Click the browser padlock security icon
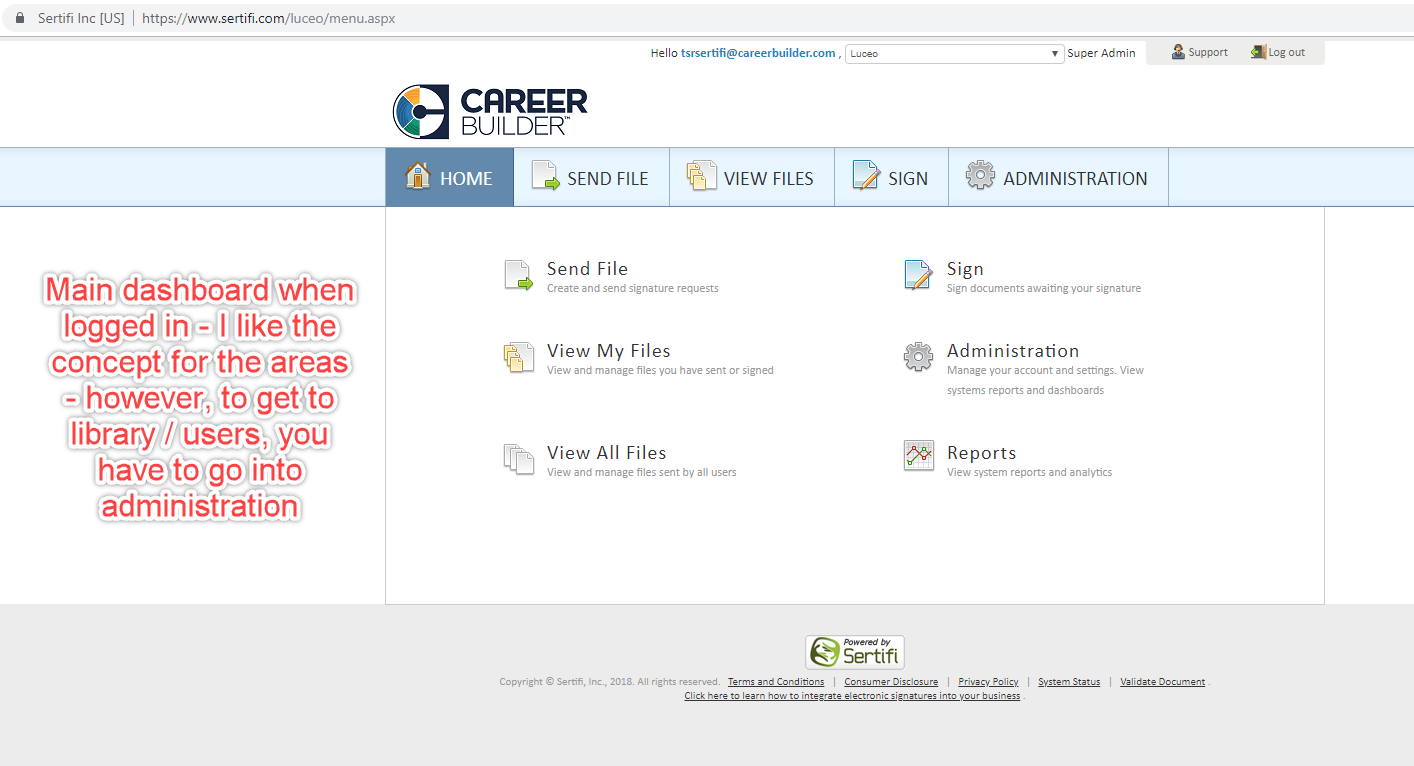Viewport: 1414px width, 766px height. pos(19,18)
